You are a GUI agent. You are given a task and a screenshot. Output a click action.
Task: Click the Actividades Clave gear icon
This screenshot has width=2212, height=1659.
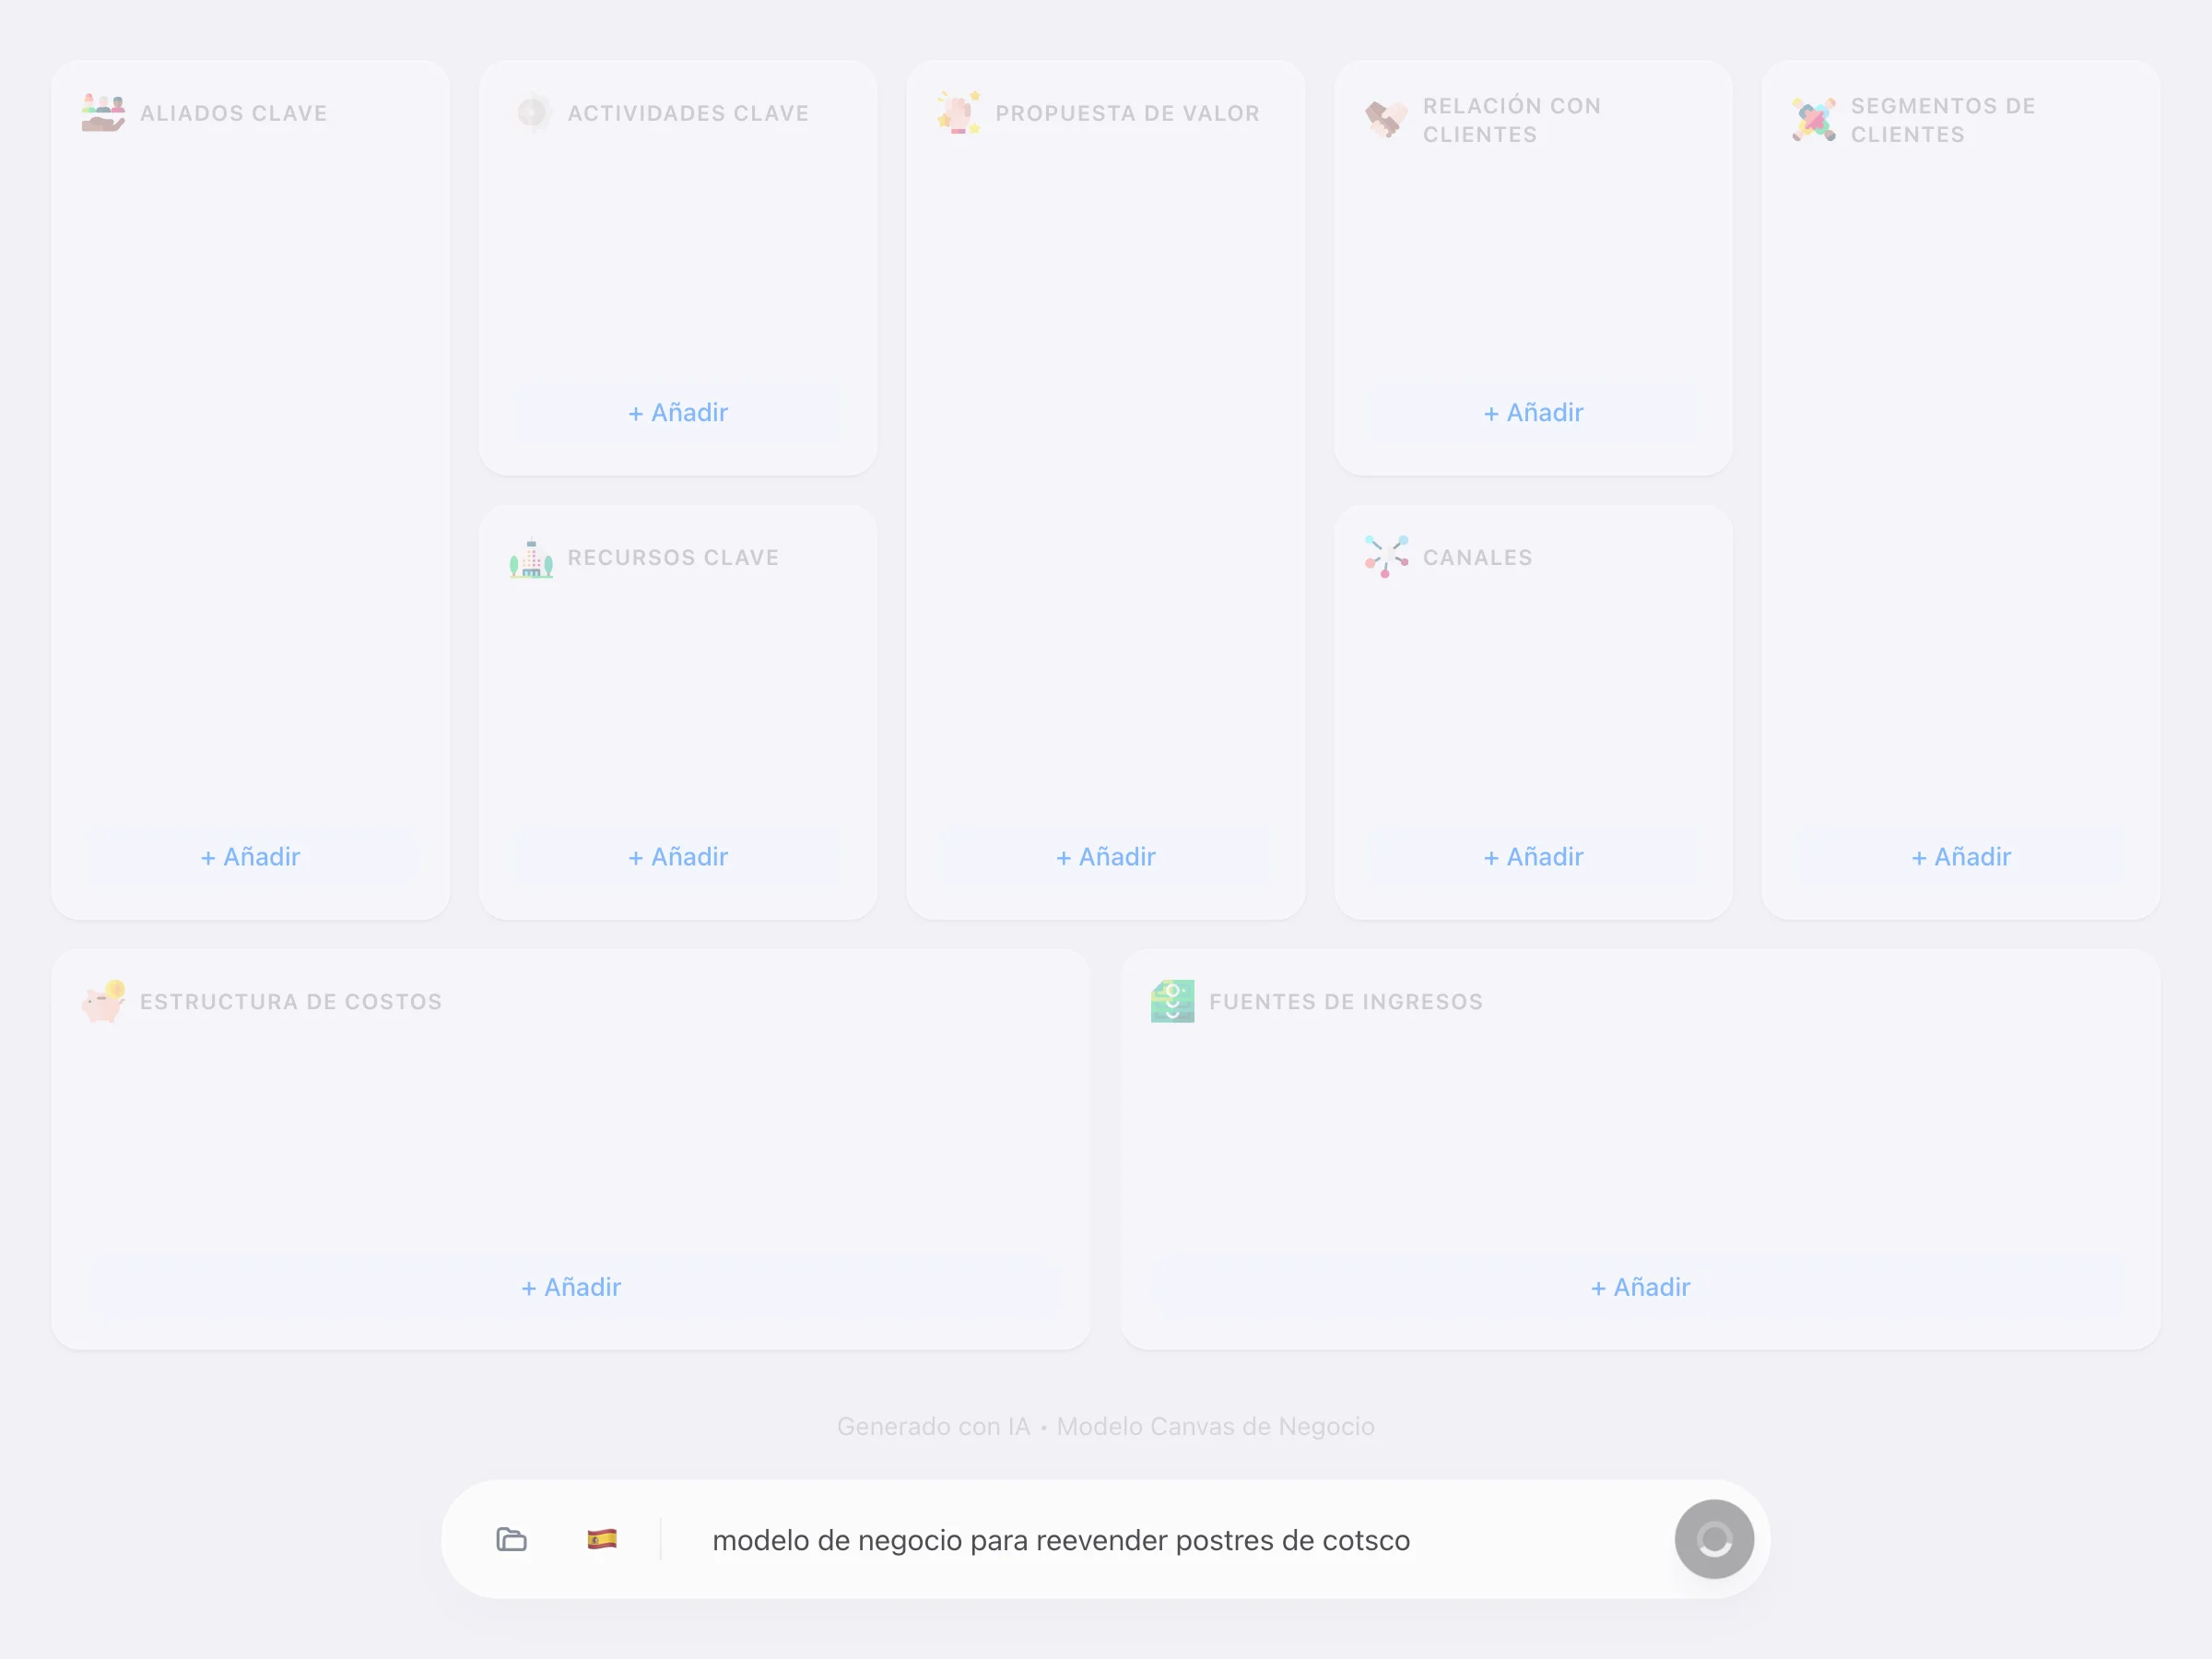point(535,112)
